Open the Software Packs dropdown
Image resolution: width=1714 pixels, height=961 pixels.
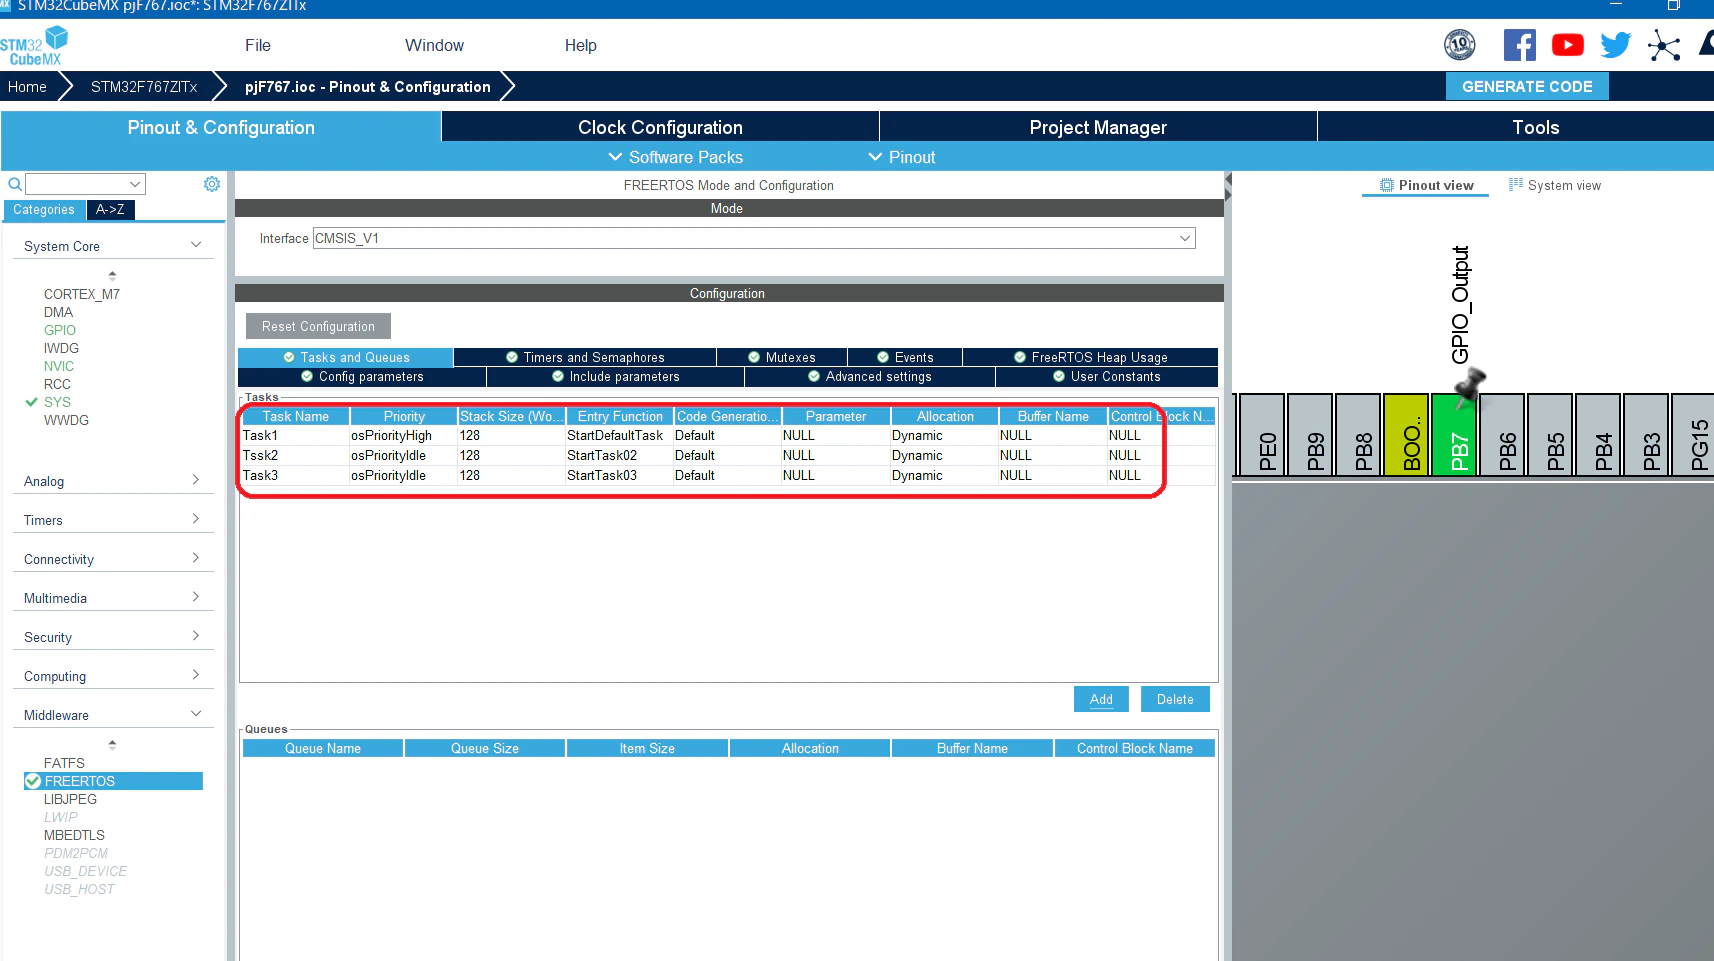pos(676,157)
